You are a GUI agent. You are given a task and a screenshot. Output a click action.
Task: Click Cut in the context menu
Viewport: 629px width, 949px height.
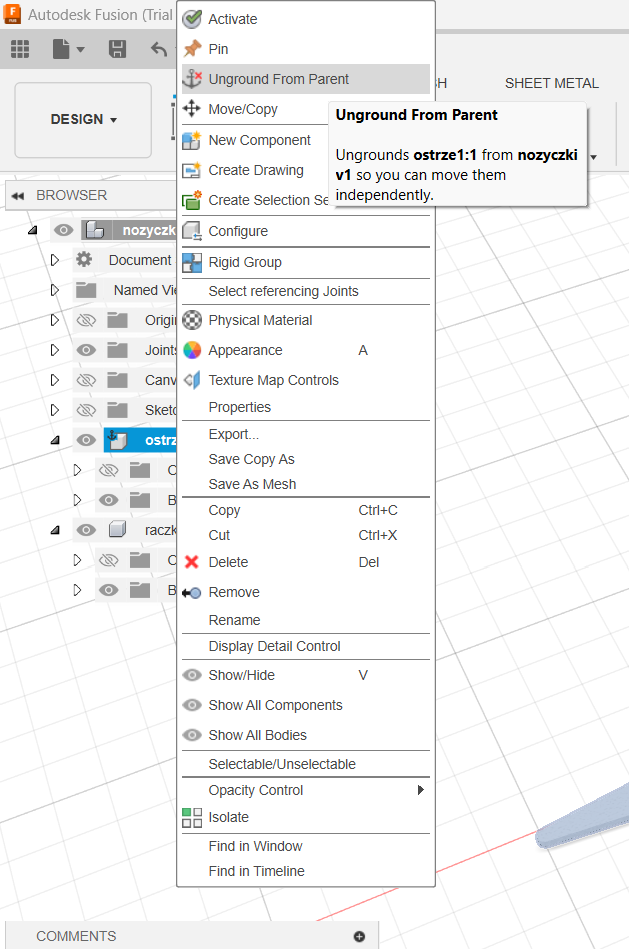click(219, 535)
